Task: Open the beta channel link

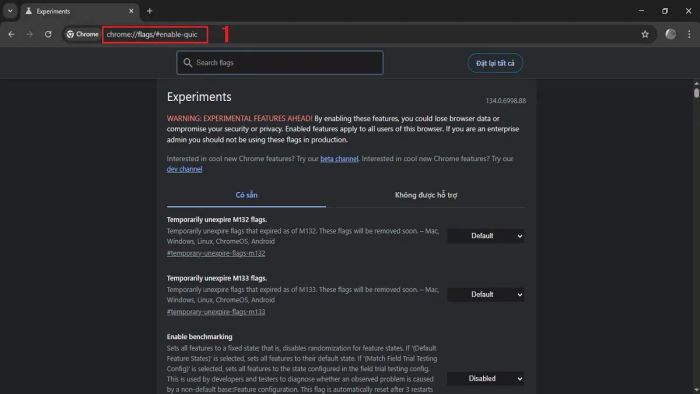Action: (x=339, y=159)
